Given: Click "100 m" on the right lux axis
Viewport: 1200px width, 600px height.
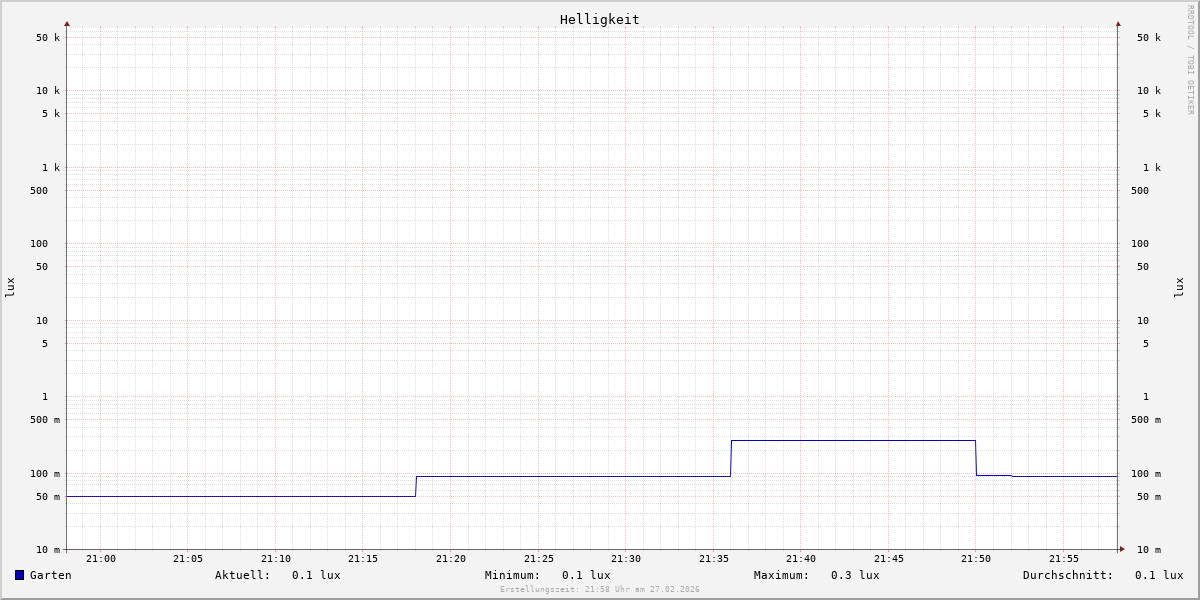Looking at the screenshot, I should 1146,474.
